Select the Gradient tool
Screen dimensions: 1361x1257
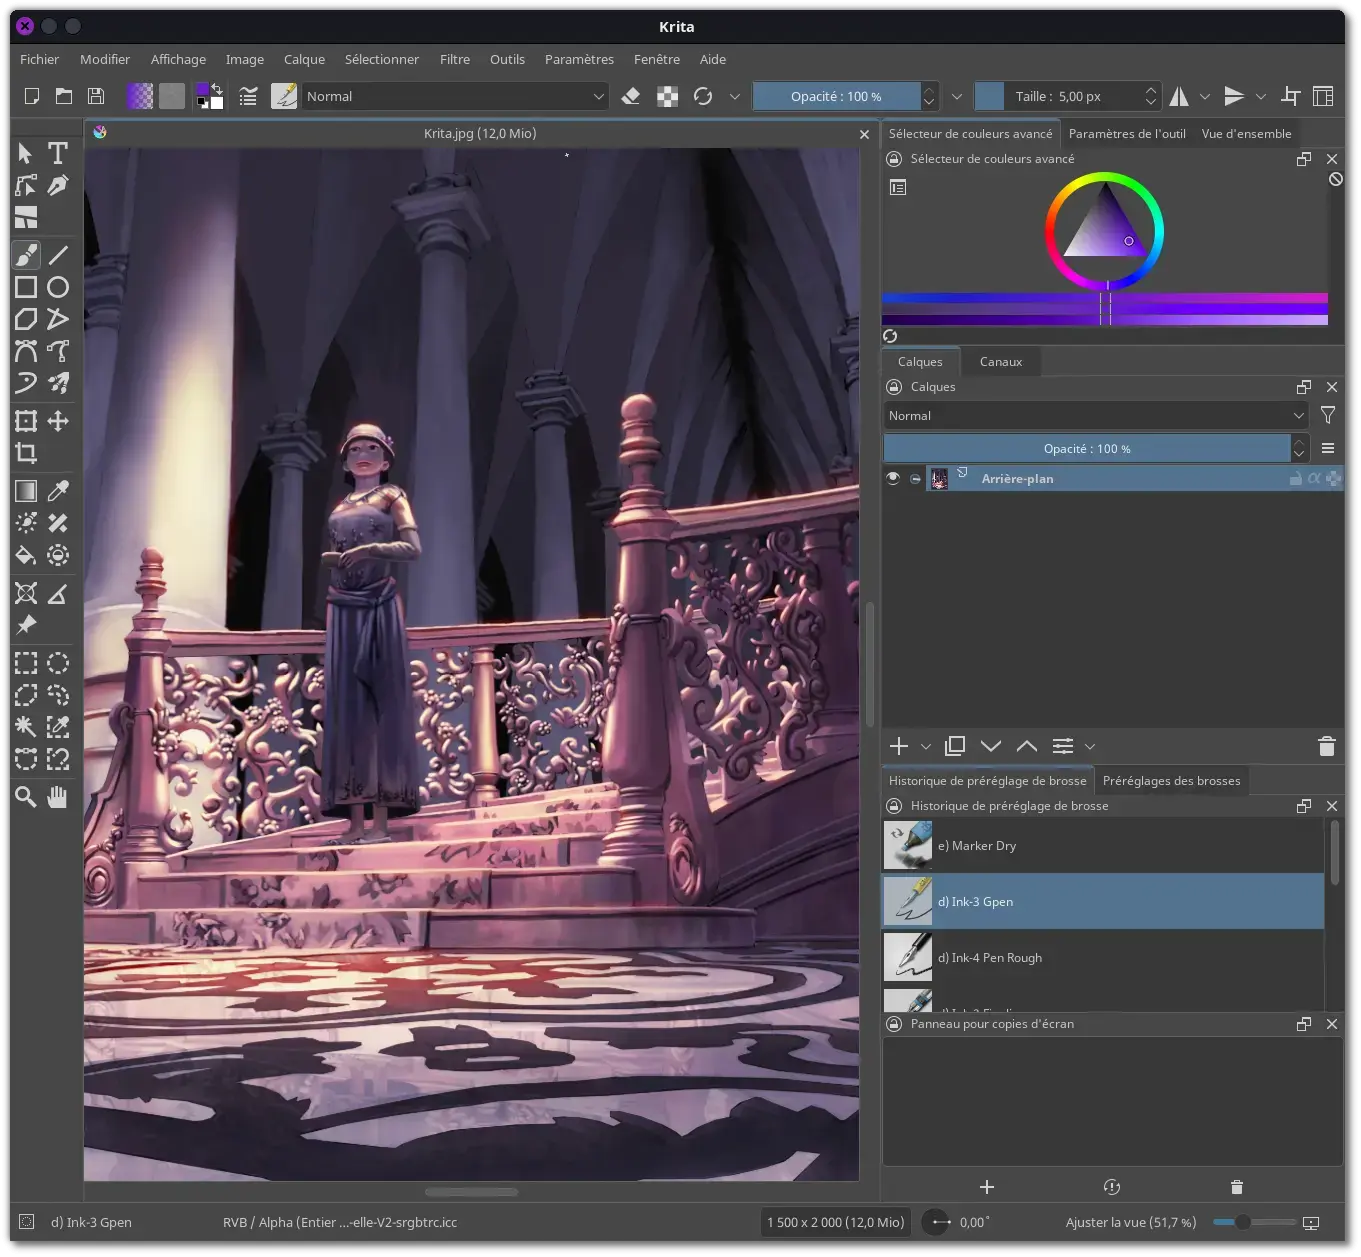click(26, 491)
